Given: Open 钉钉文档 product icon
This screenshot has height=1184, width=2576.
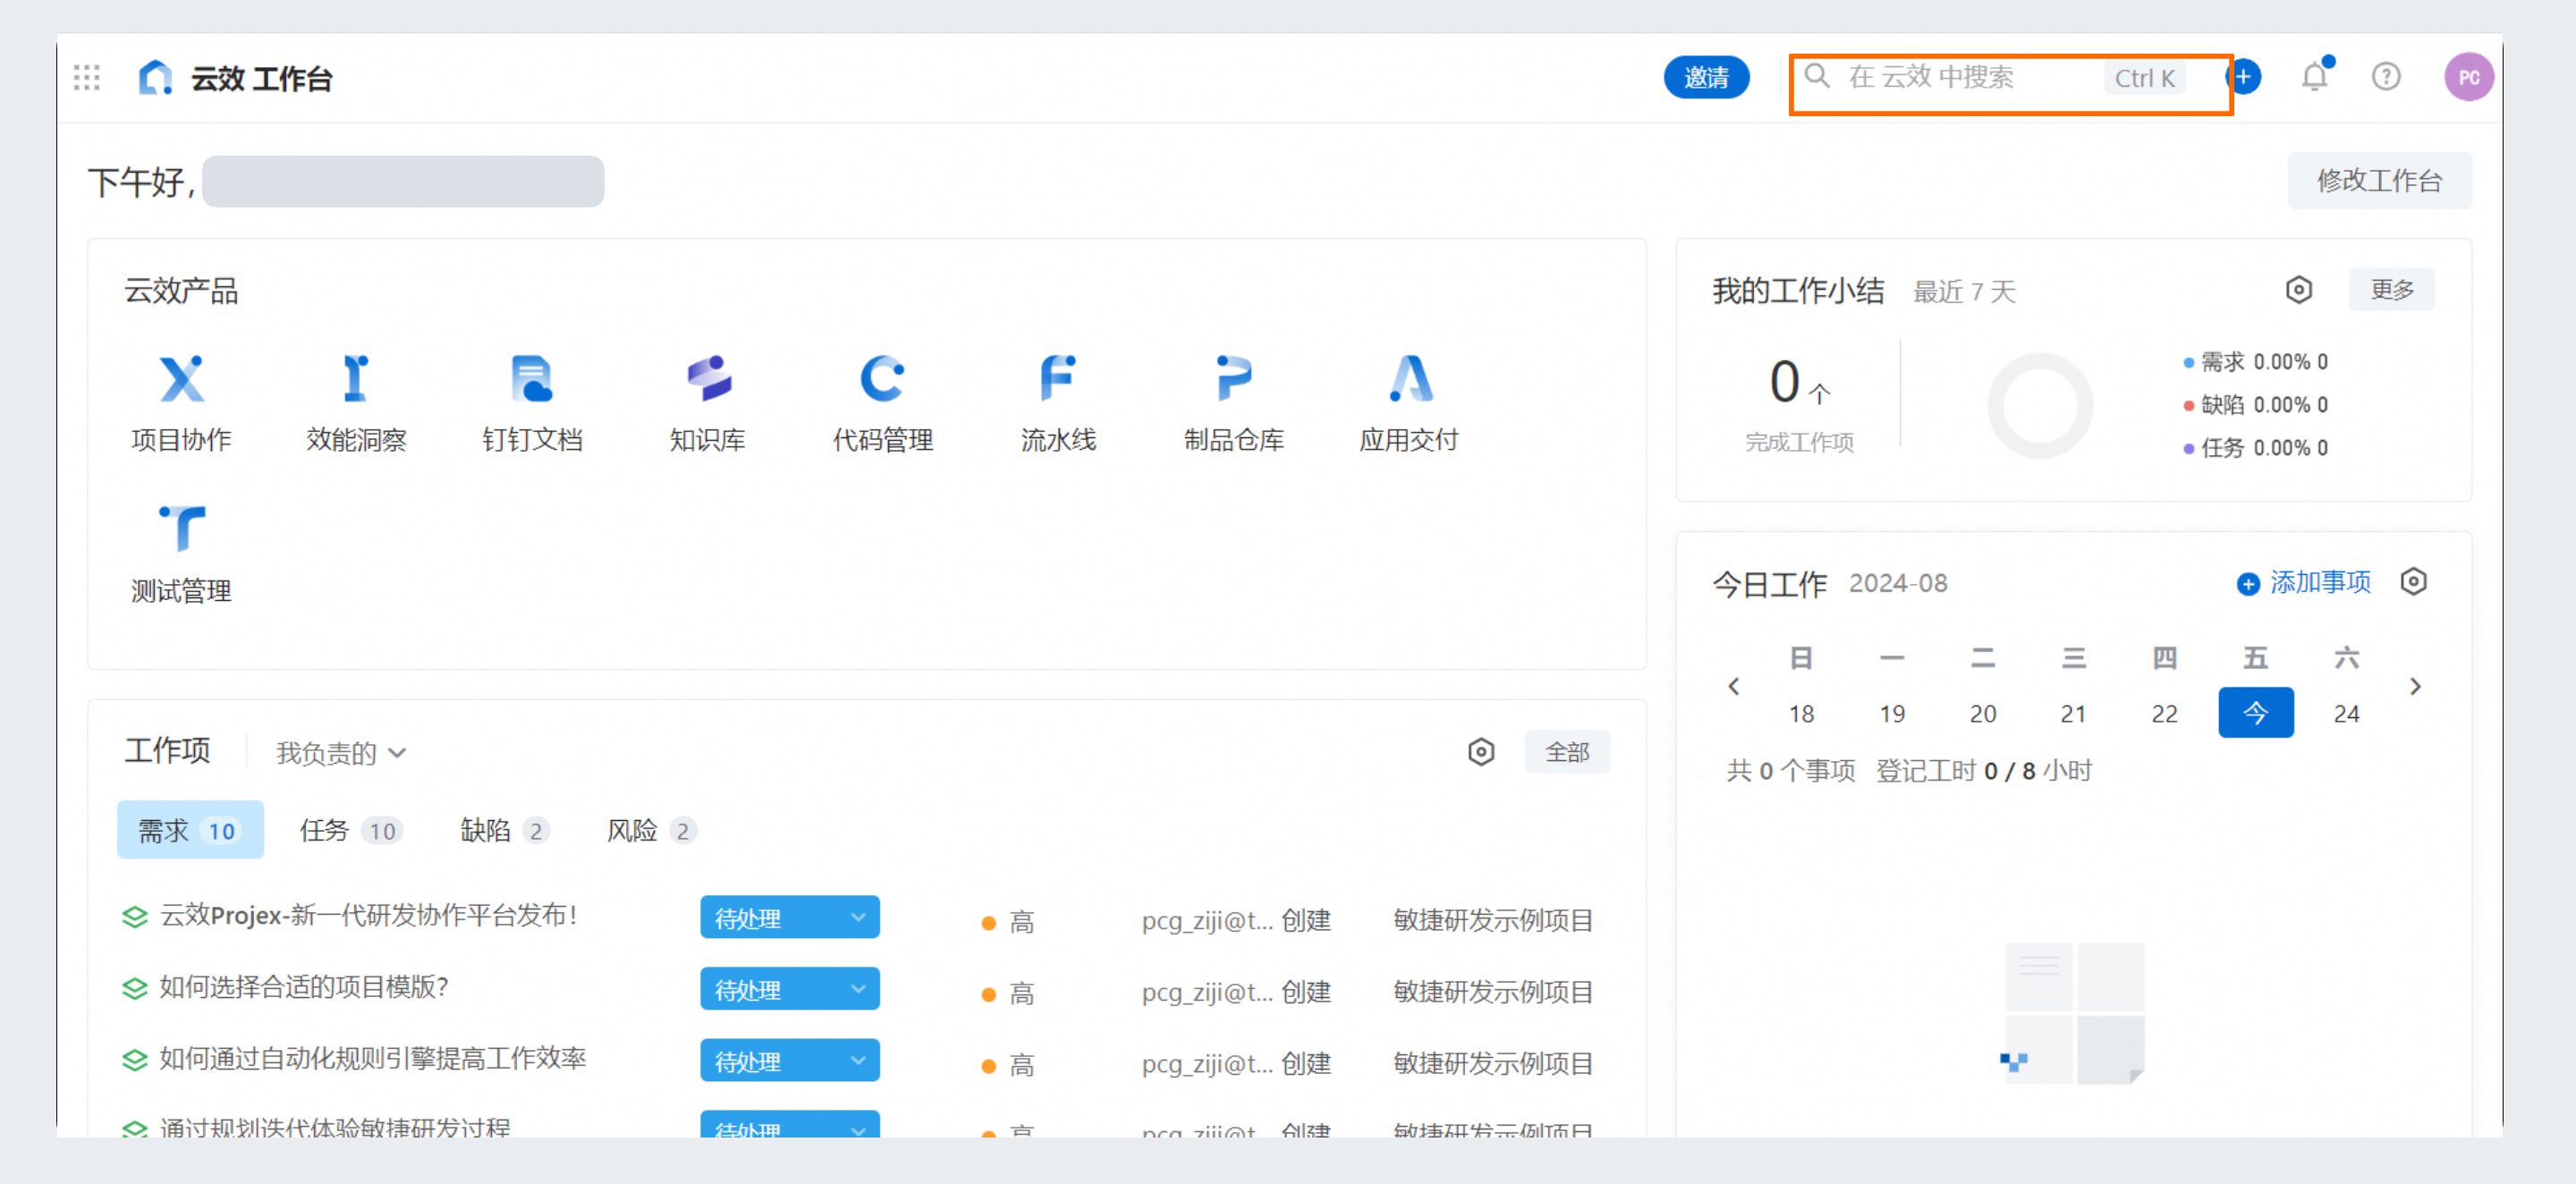Looking at the screenshot, I should click(532, 379).
